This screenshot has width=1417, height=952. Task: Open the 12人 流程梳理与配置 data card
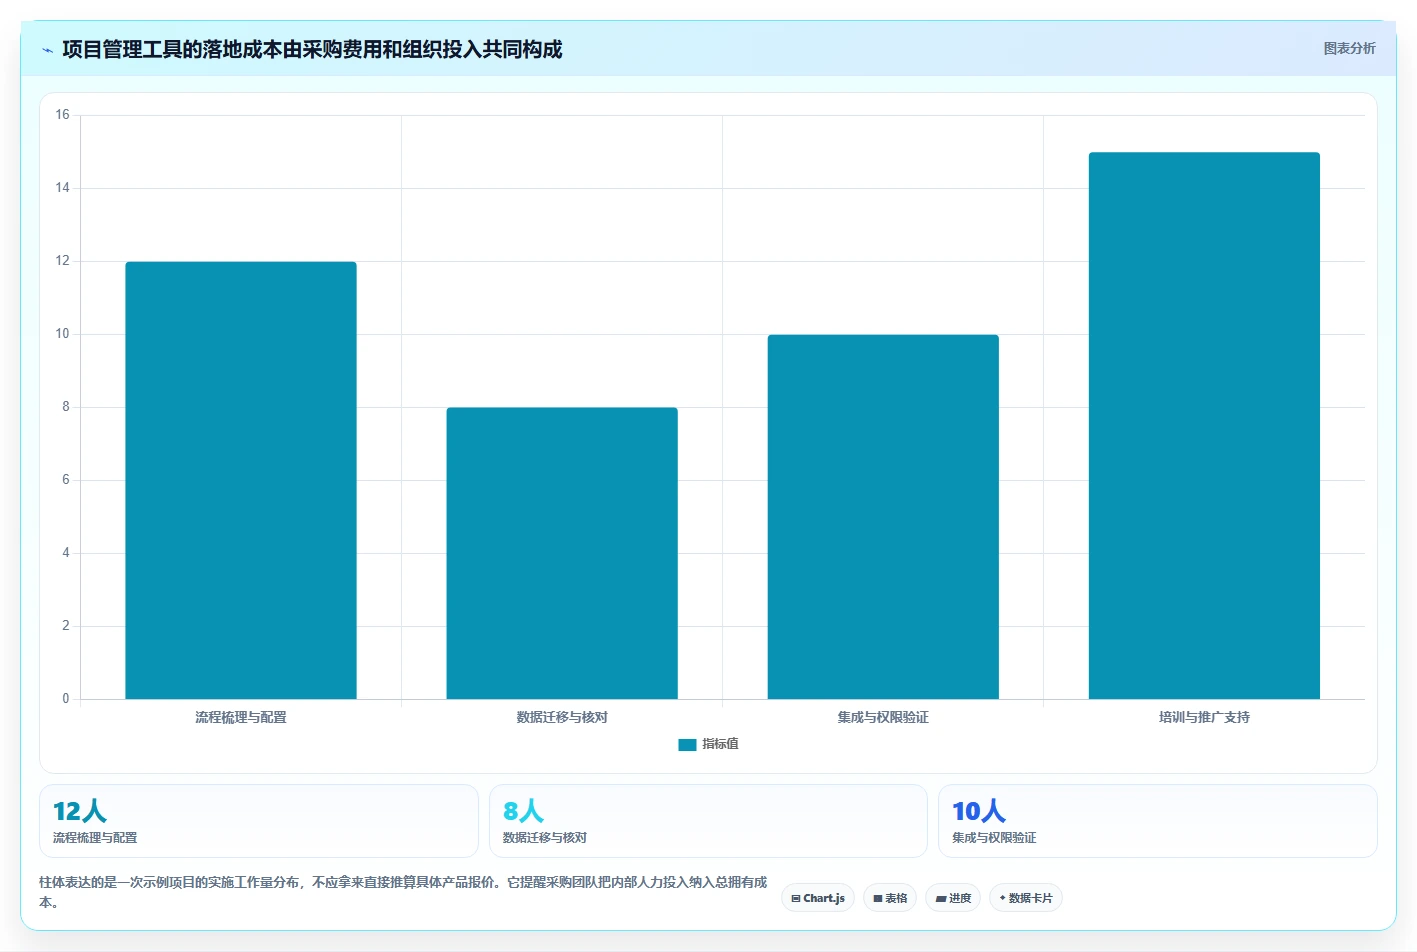click(259, 821)
